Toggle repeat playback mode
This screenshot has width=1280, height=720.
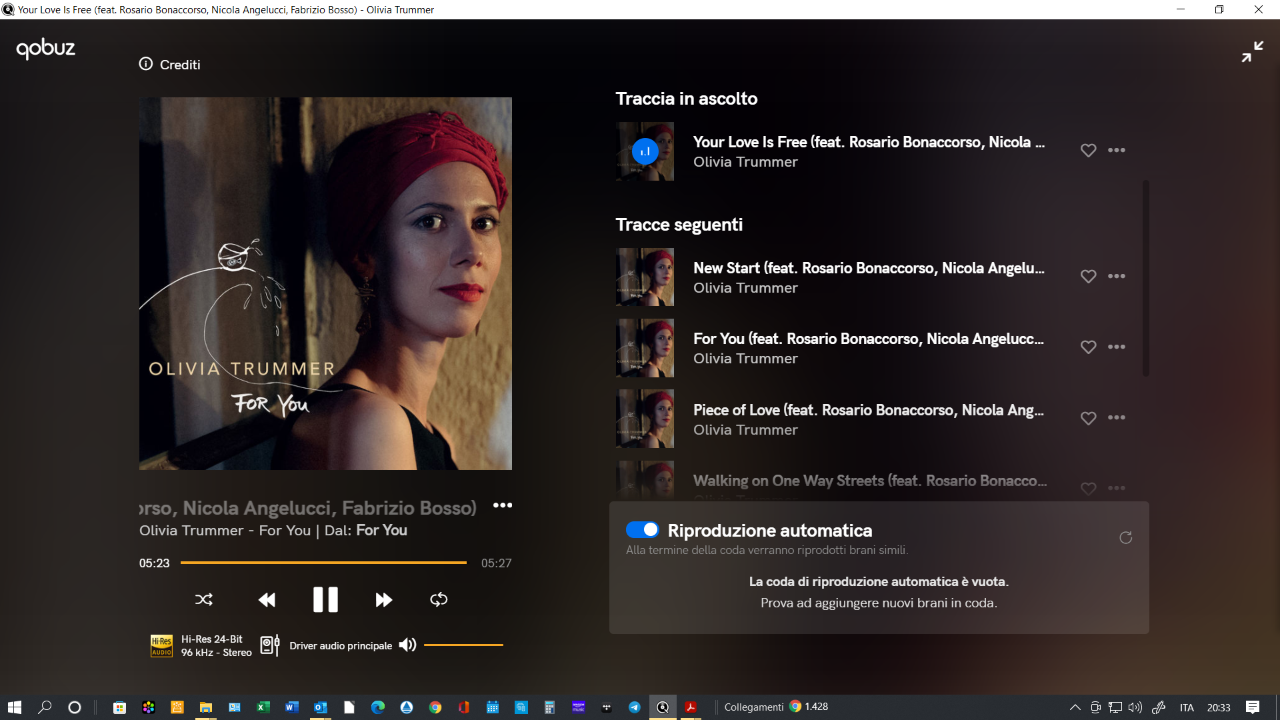click(x=439, y=600)
